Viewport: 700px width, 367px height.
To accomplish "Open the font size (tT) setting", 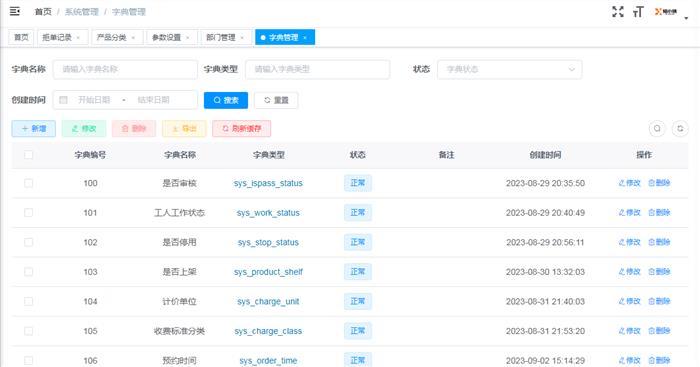I will 638,12.
